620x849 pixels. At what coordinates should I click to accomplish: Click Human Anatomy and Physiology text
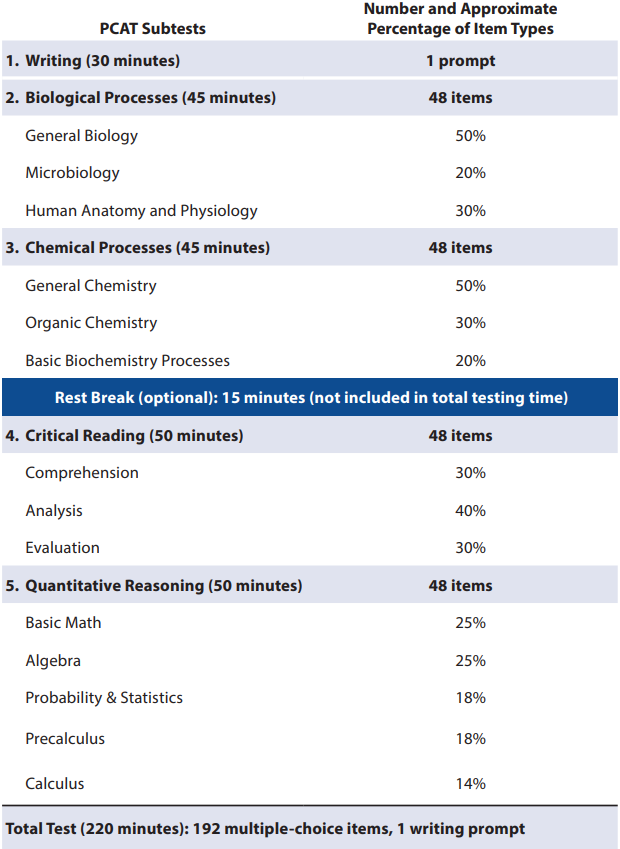[141, 211]
